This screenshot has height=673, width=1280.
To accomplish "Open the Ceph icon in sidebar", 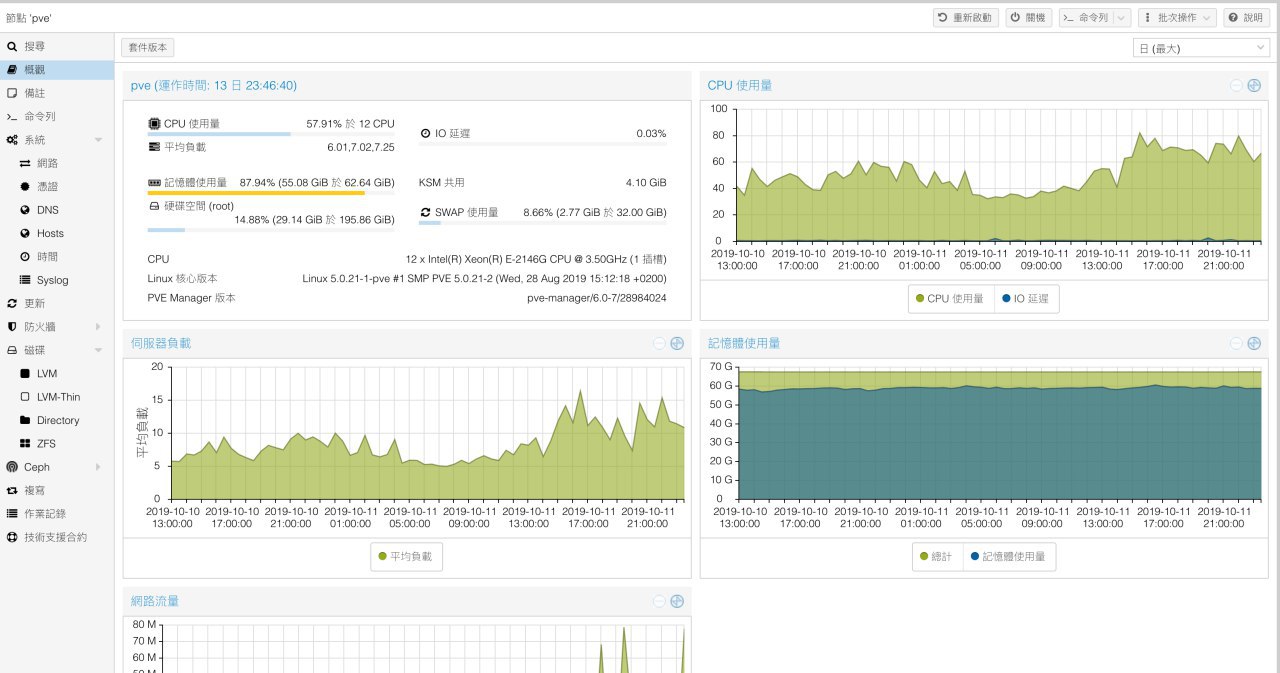I will tap(12, 467).
